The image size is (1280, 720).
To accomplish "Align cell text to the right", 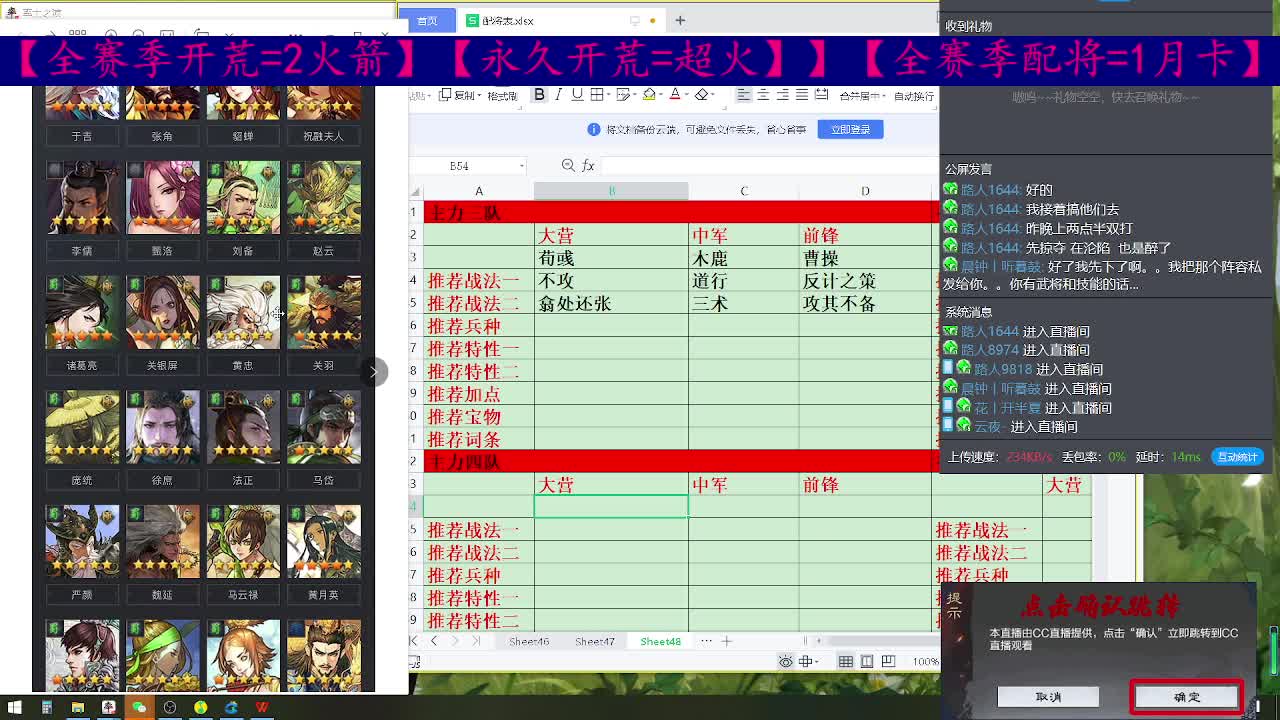I will coord(782,95).
